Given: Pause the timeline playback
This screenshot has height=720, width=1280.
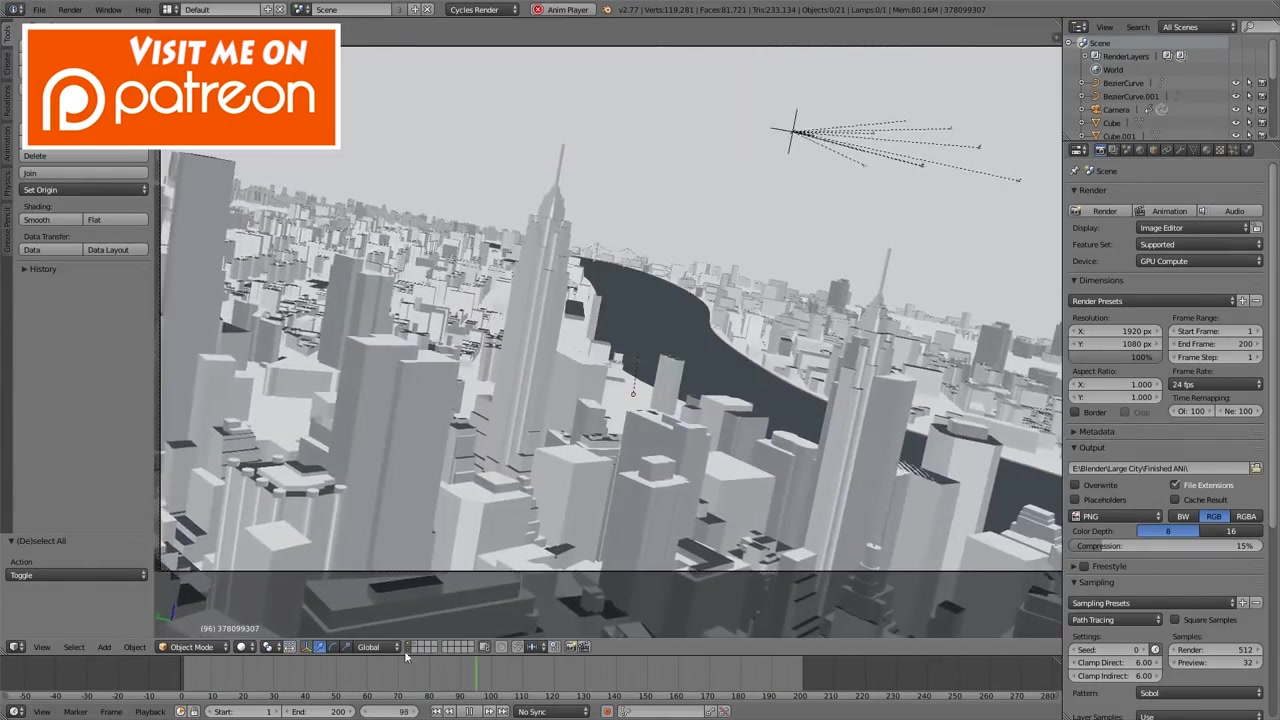Looking at the screenshot, I should point(469,712).
